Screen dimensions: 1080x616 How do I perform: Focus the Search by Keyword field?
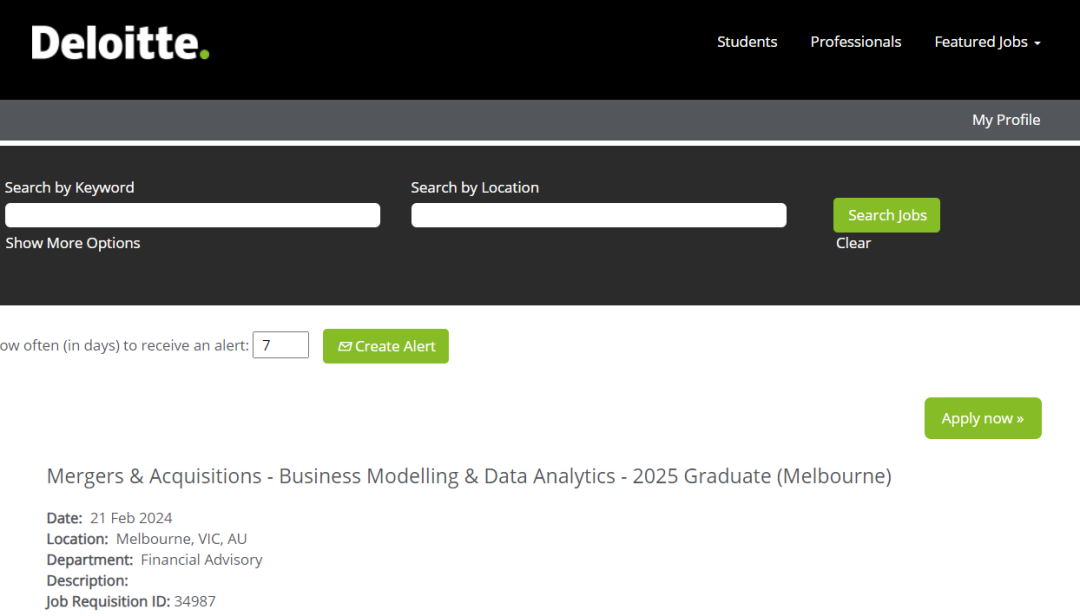pos(192,215)
